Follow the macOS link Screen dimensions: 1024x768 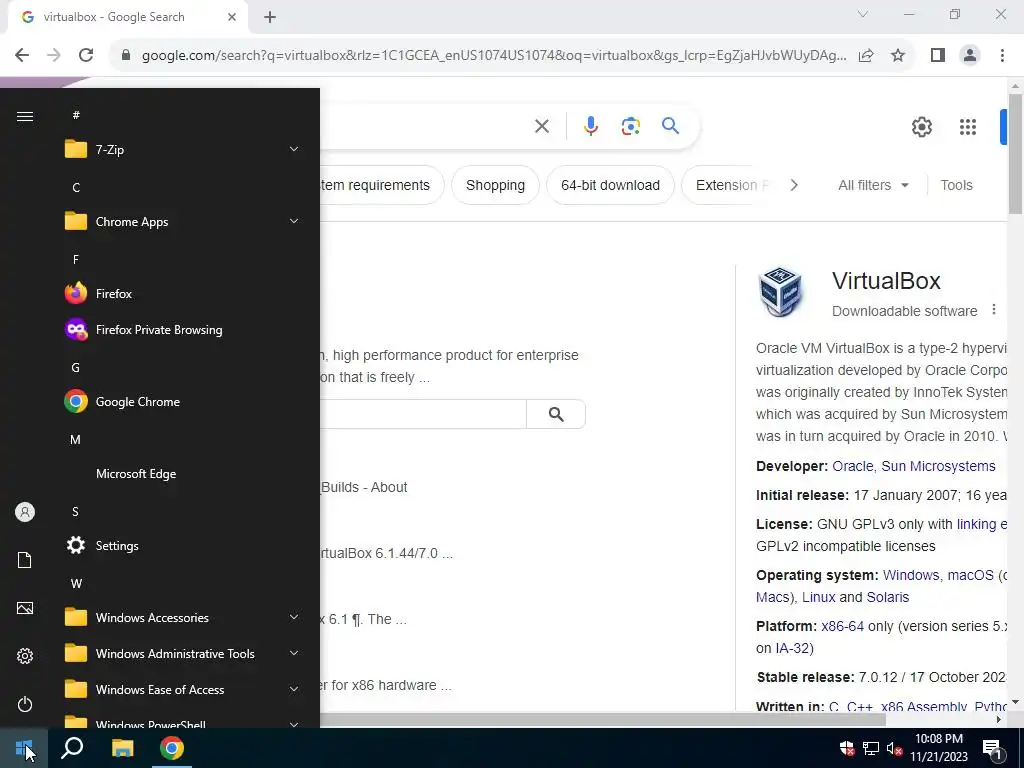pos(970,575)
